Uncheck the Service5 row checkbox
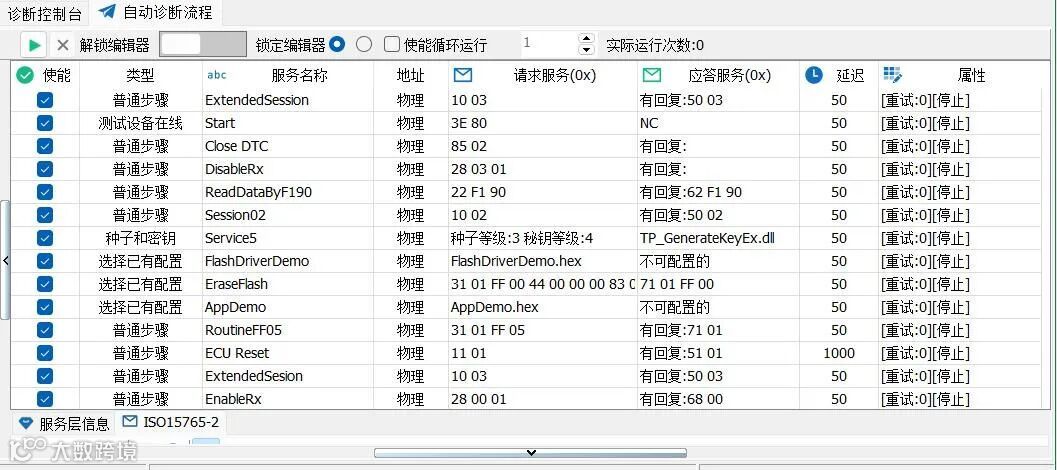Image resolution: width=1057 pixels, height=470 pixels. pyautogui.click(x=45, y=238)
